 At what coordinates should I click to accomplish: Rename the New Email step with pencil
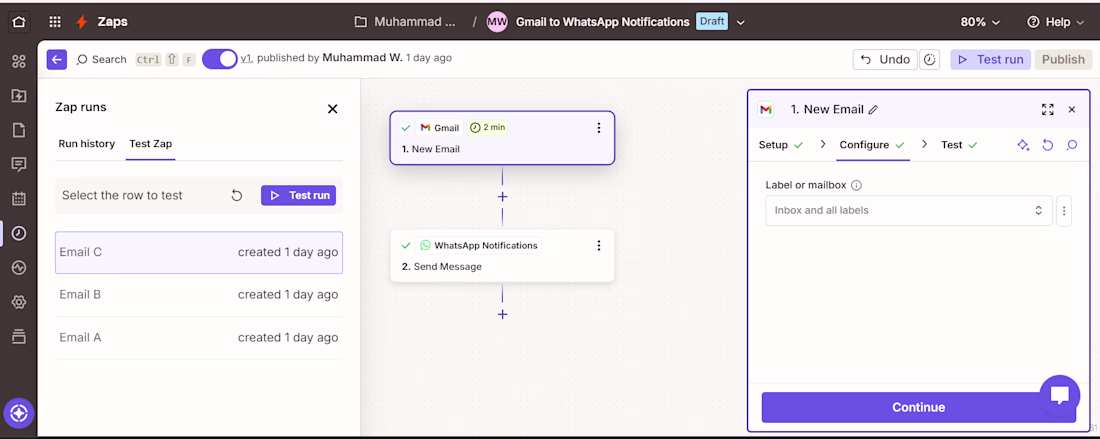pos(873,109)
